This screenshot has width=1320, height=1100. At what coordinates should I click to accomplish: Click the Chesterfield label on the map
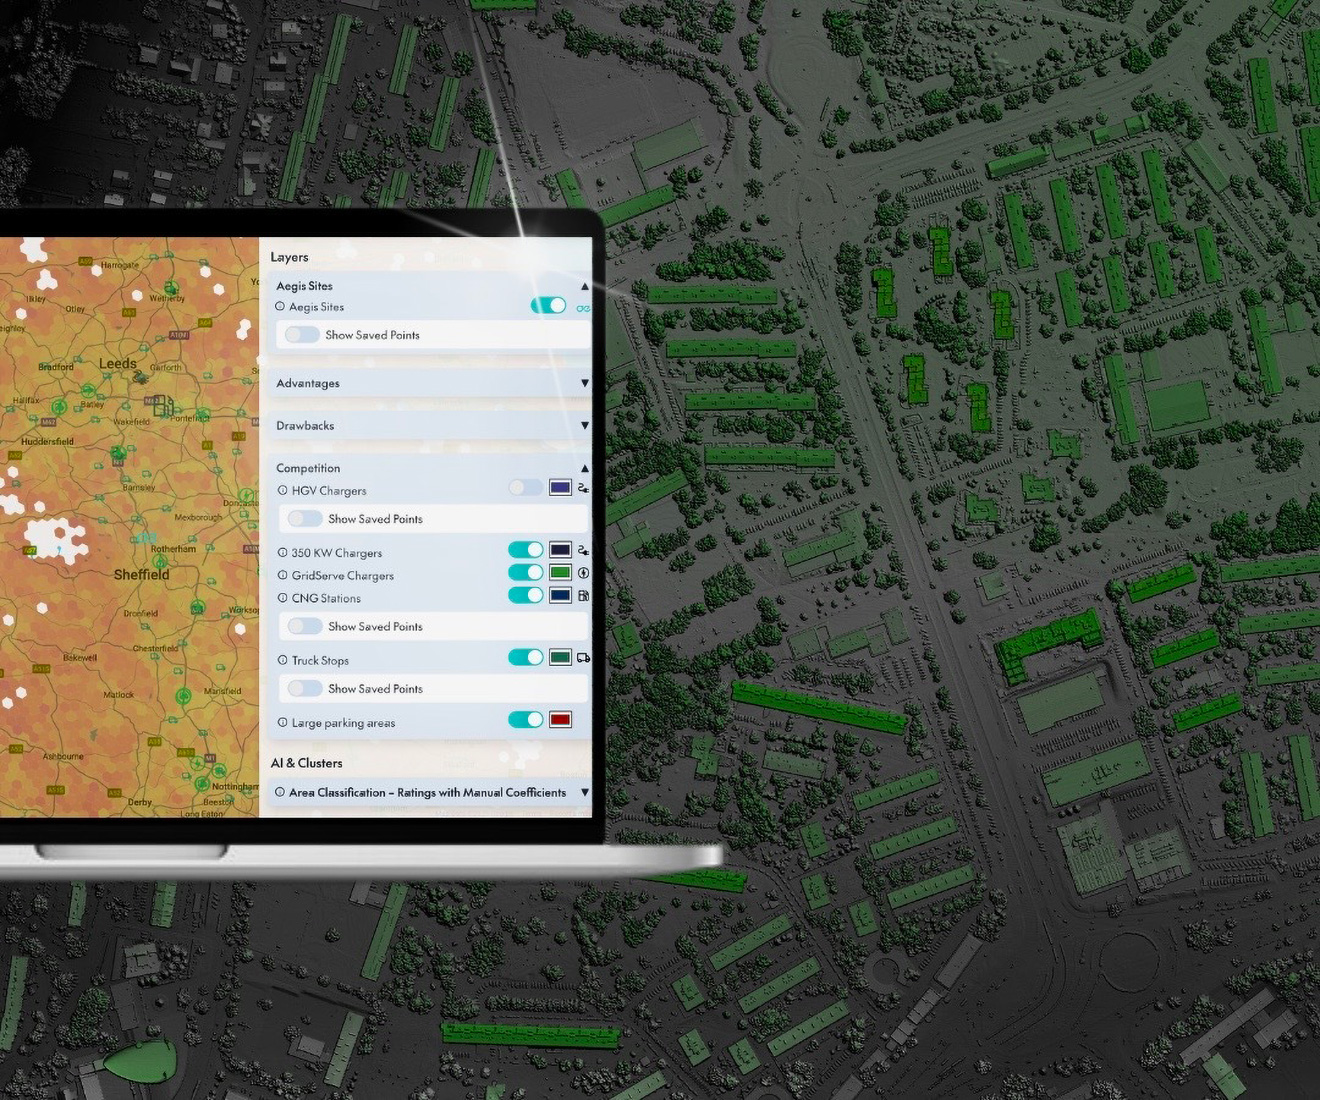click(x=155, y=648)
